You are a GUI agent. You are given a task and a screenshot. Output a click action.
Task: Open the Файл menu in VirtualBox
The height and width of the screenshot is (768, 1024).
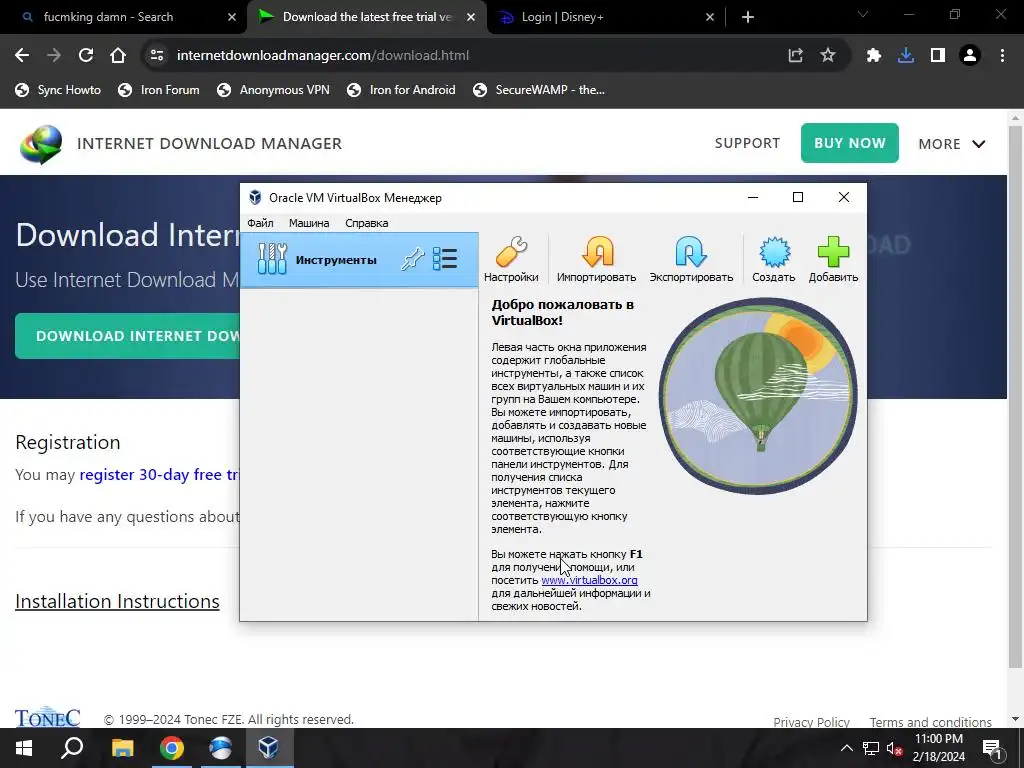[x=260, y=223]
